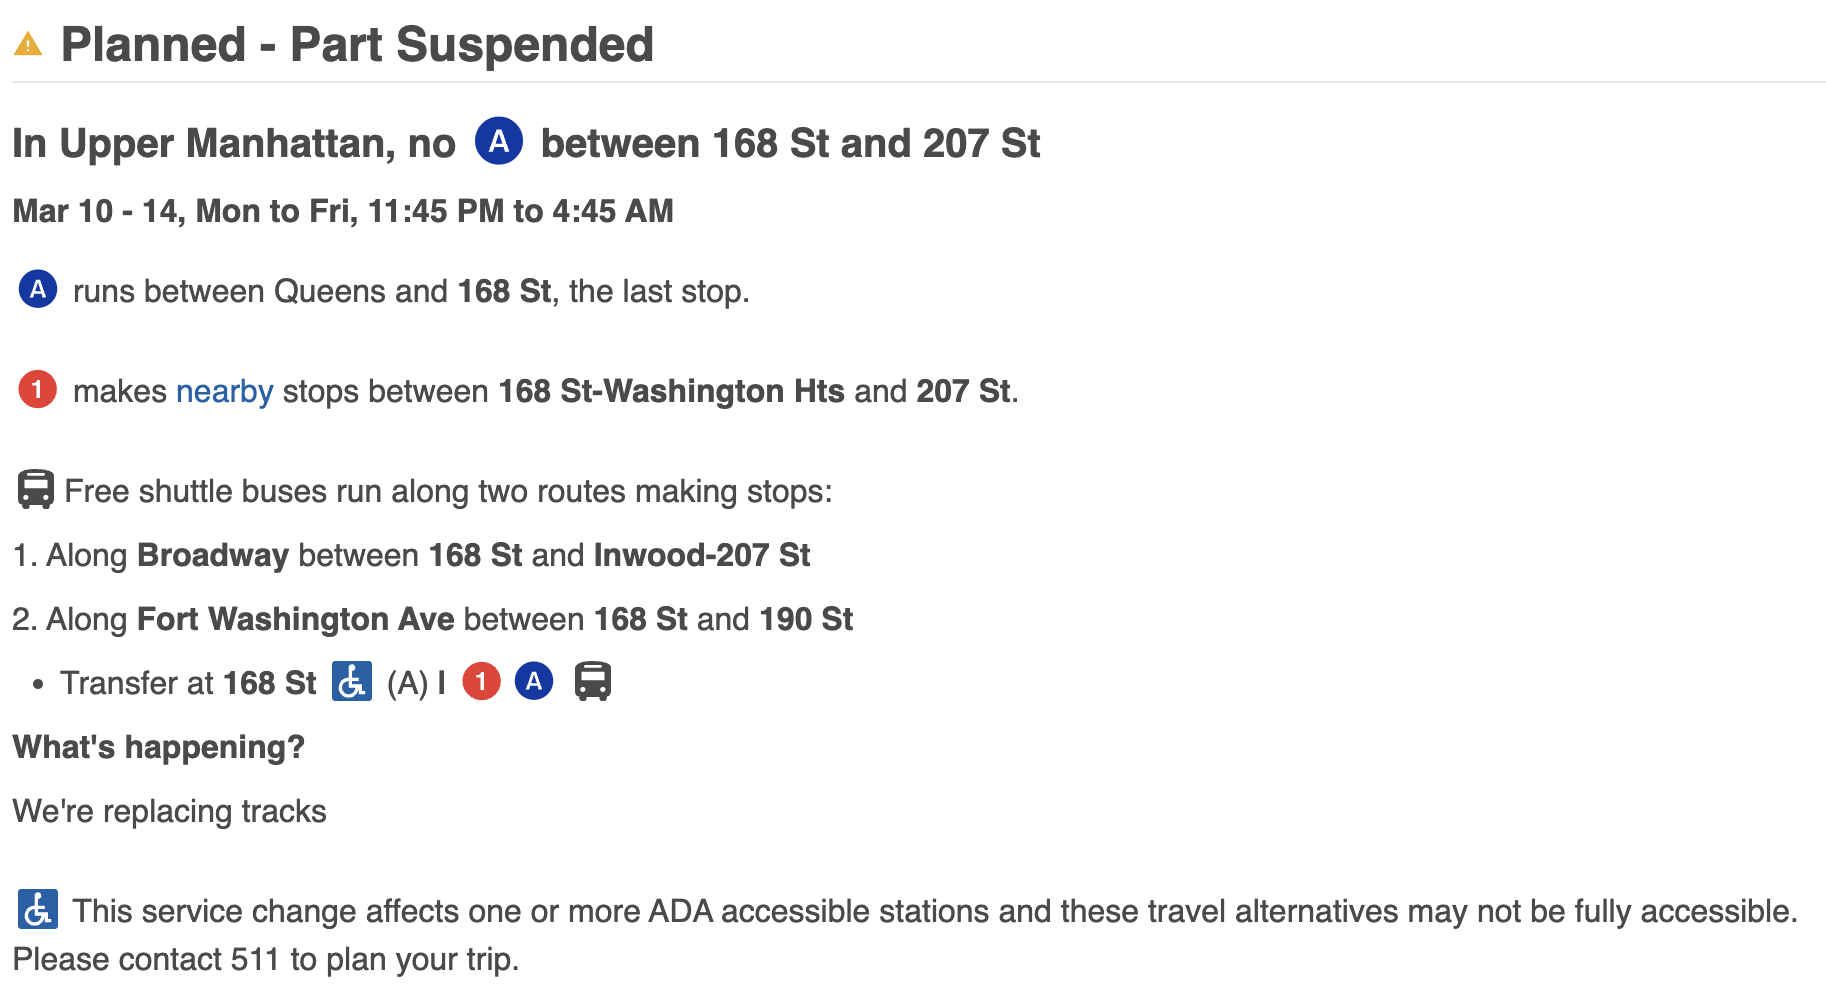This screenshot has height=984, width=1826.
Task: Click the orange warning triangle icon
Action: coord(28,45)
